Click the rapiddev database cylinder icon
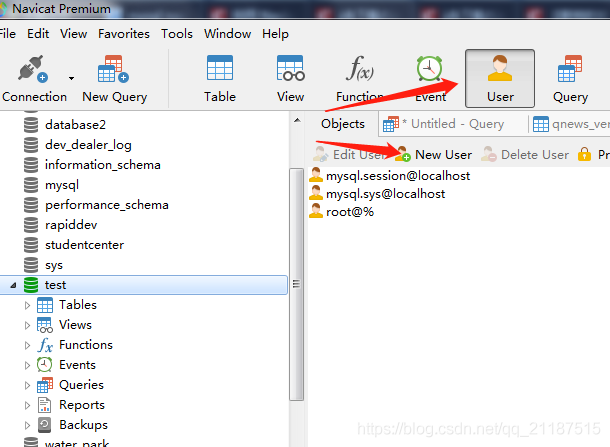Viewport: 610px width, 447px height. click(x=31, y=225)
